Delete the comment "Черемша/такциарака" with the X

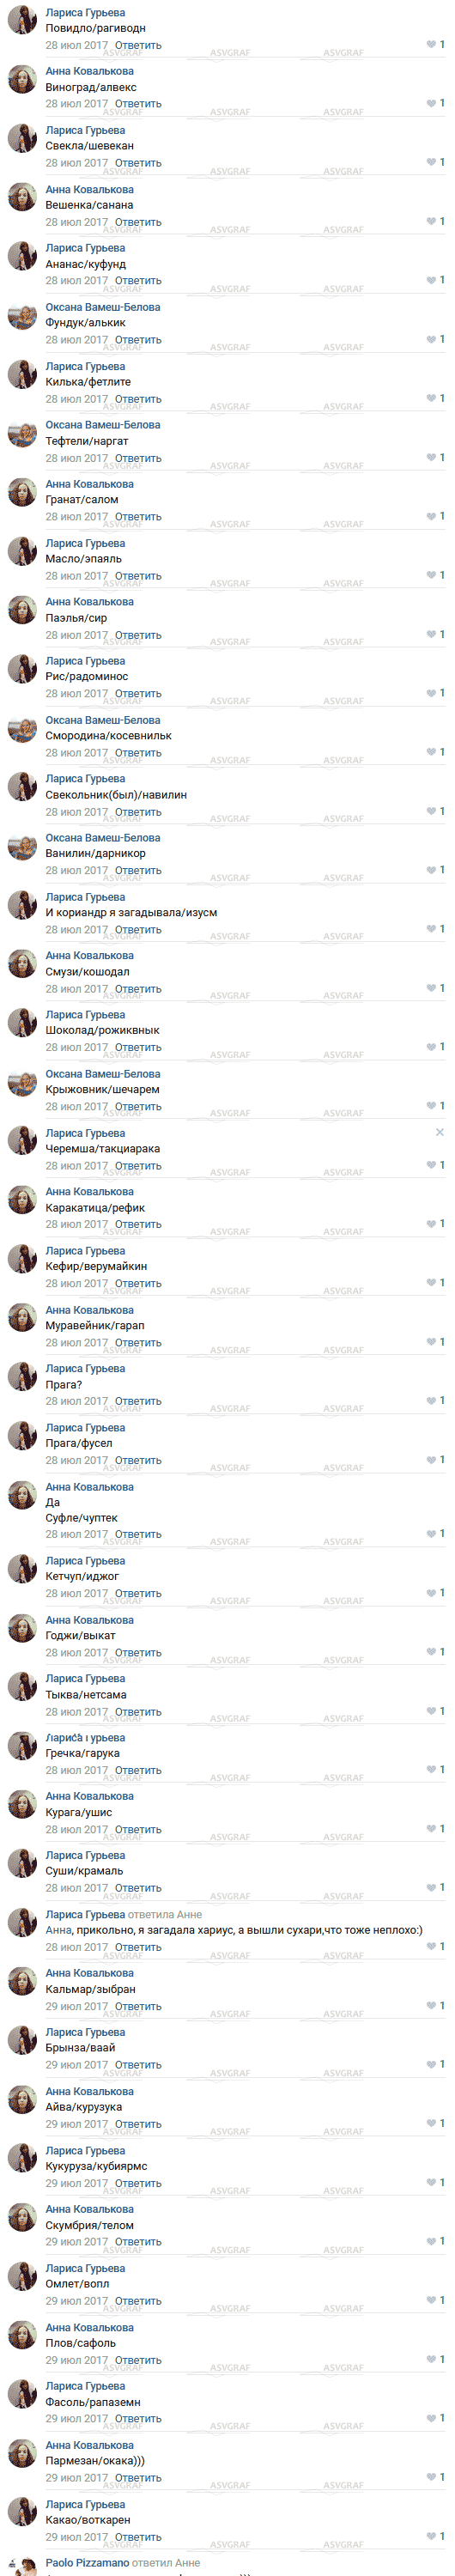[440, 1133]
